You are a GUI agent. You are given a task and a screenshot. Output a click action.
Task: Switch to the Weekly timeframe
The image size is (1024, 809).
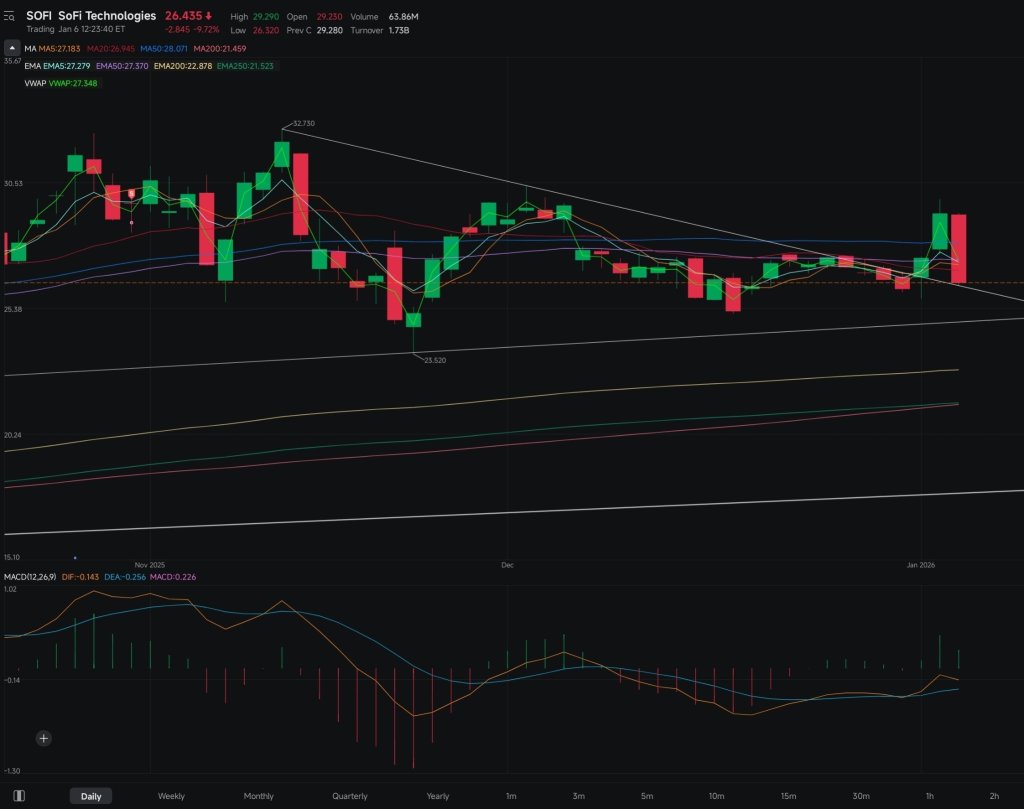(x=171, y=796)
